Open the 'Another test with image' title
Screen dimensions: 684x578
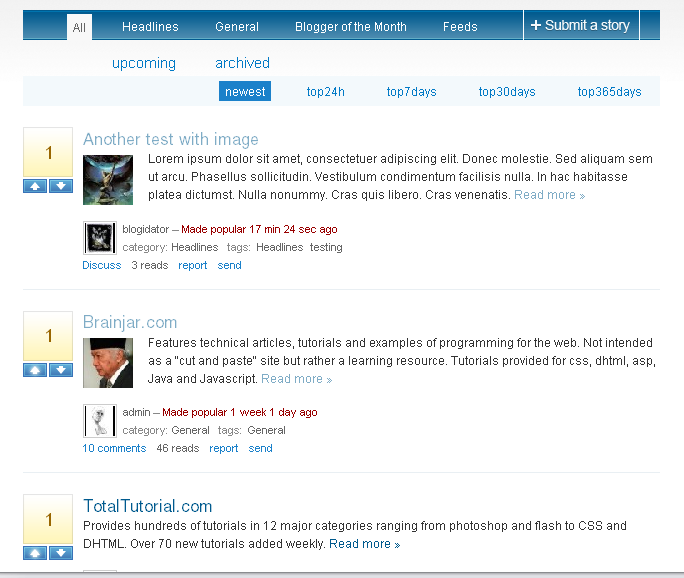pyautogui.click(x=171, y=140)
